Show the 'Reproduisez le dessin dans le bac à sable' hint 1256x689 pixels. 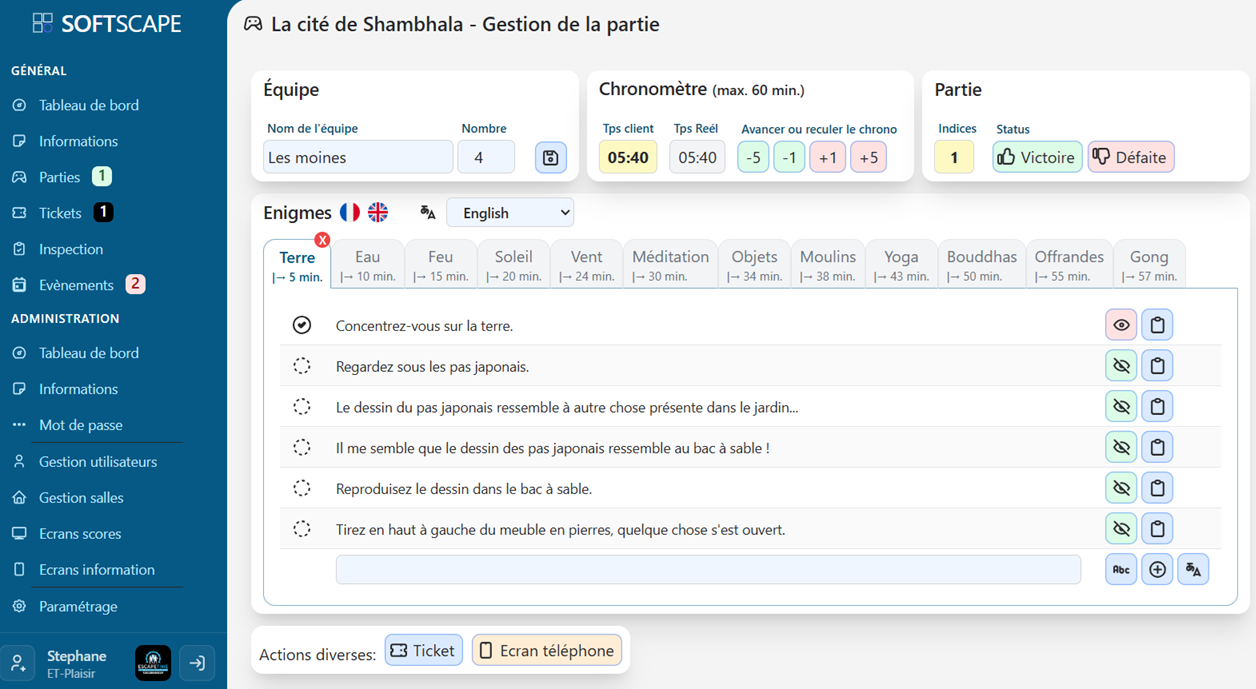click(x=1121, y=488)
